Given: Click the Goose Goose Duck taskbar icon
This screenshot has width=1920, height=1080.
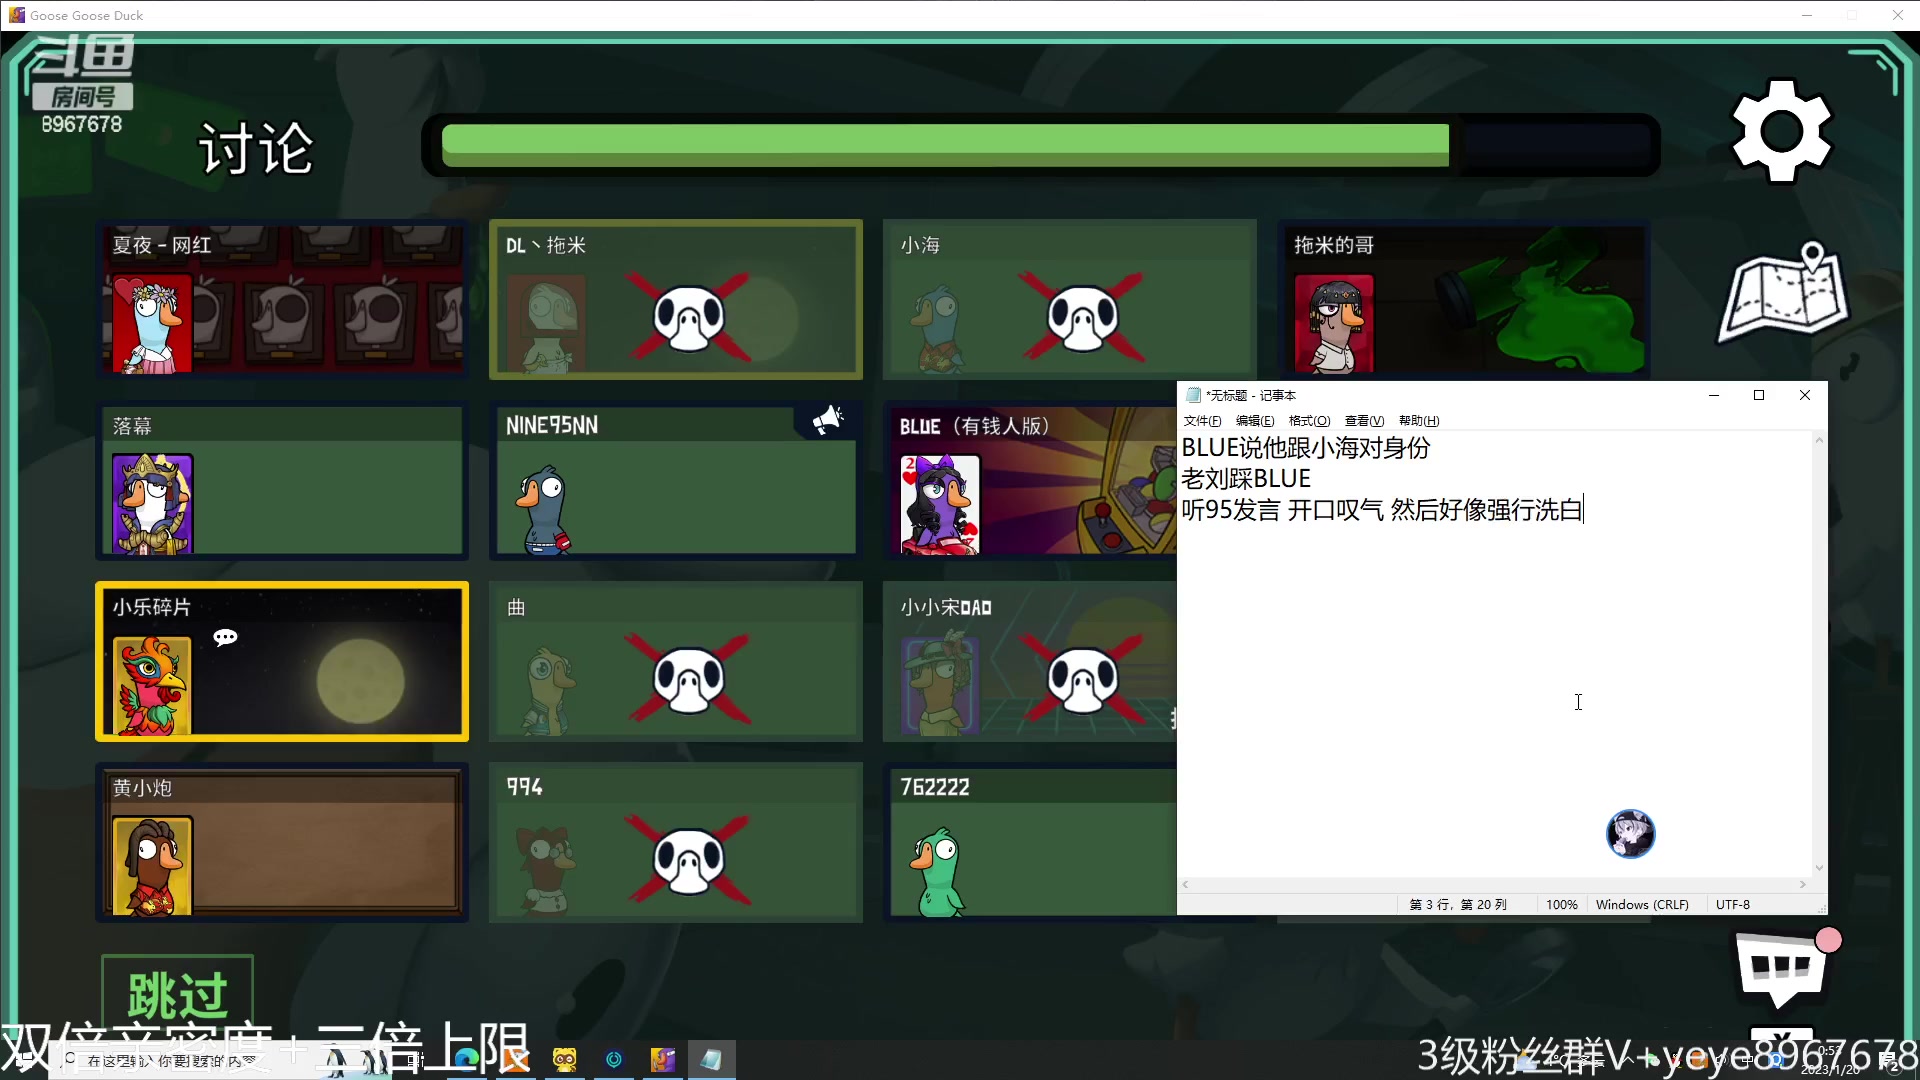Looking at the screenshot, I should (x=663, y=1059).
